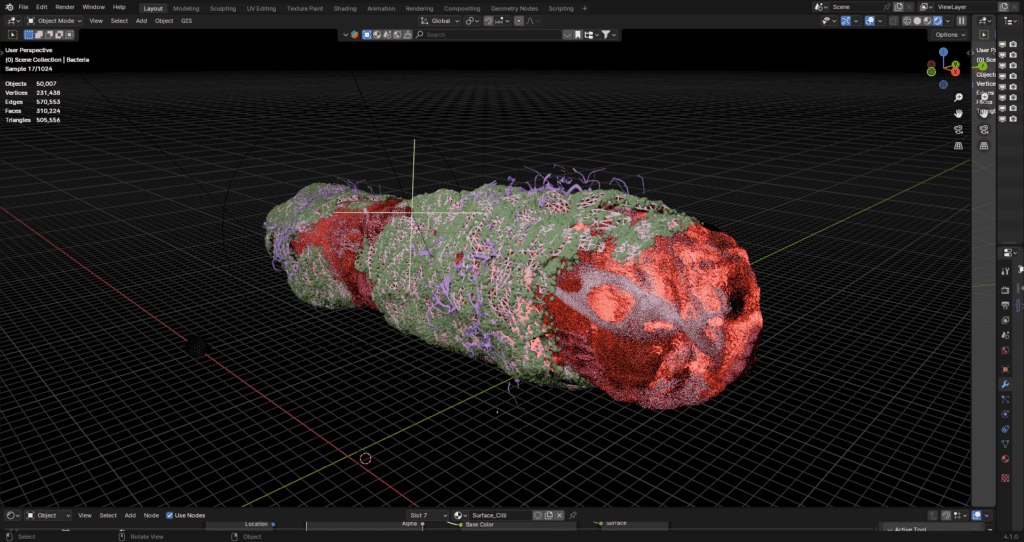This screenshot has height=542, width=1024.
Task: Toggle X-ray view in the viewport header
Action: [x=892, y=20]
